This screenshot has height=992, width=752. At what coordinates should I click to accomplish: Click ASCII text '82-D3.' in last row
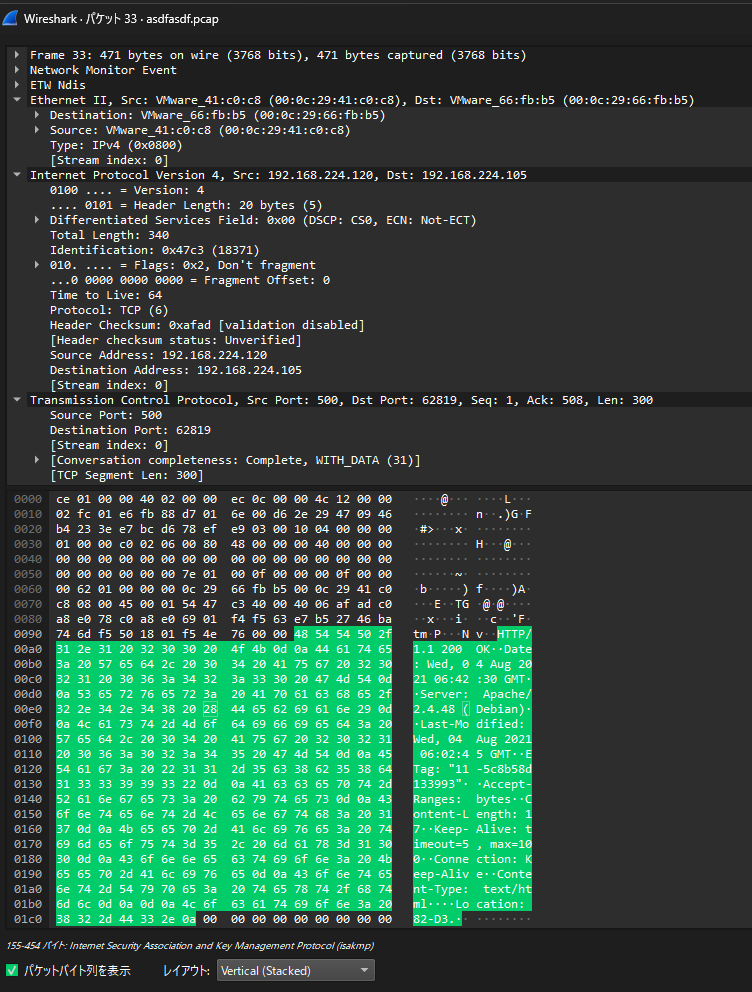[434, 919]
